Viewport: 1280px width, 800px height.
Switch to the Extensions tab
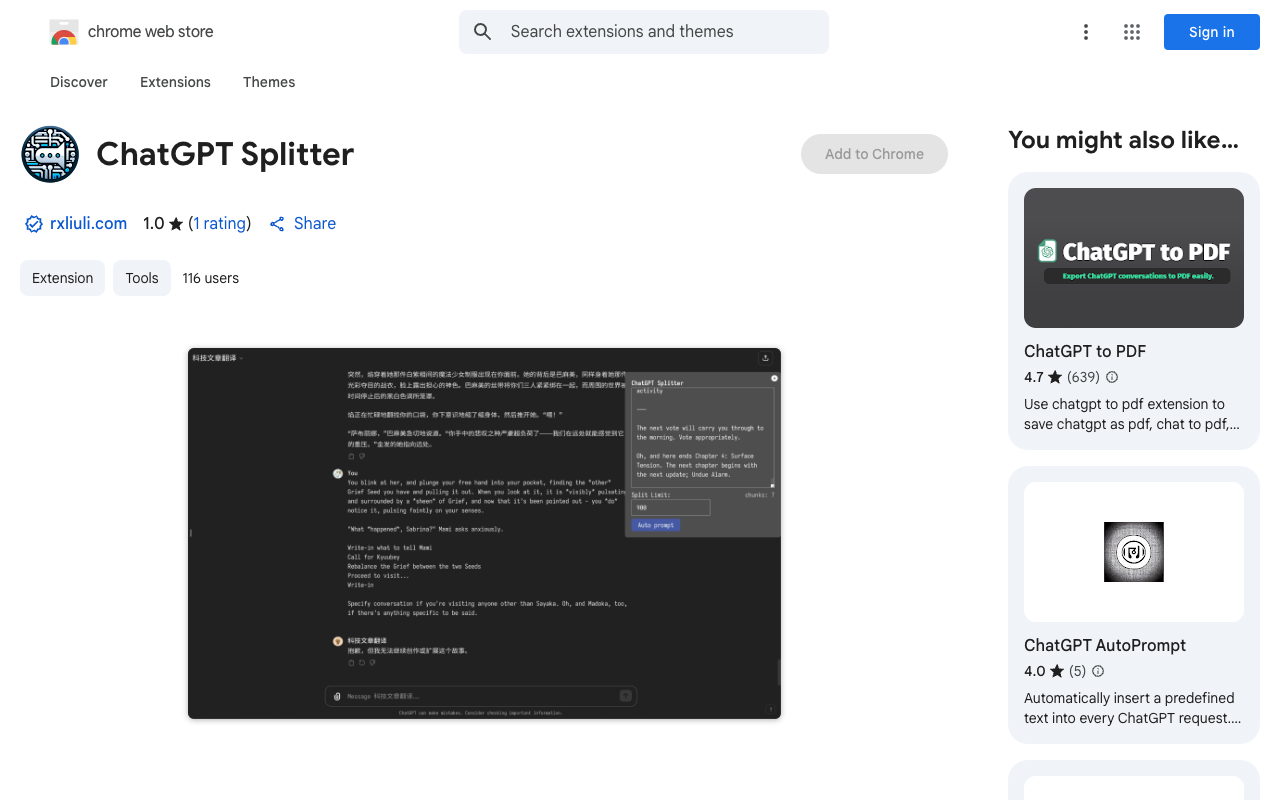click(x=175, y=82)
